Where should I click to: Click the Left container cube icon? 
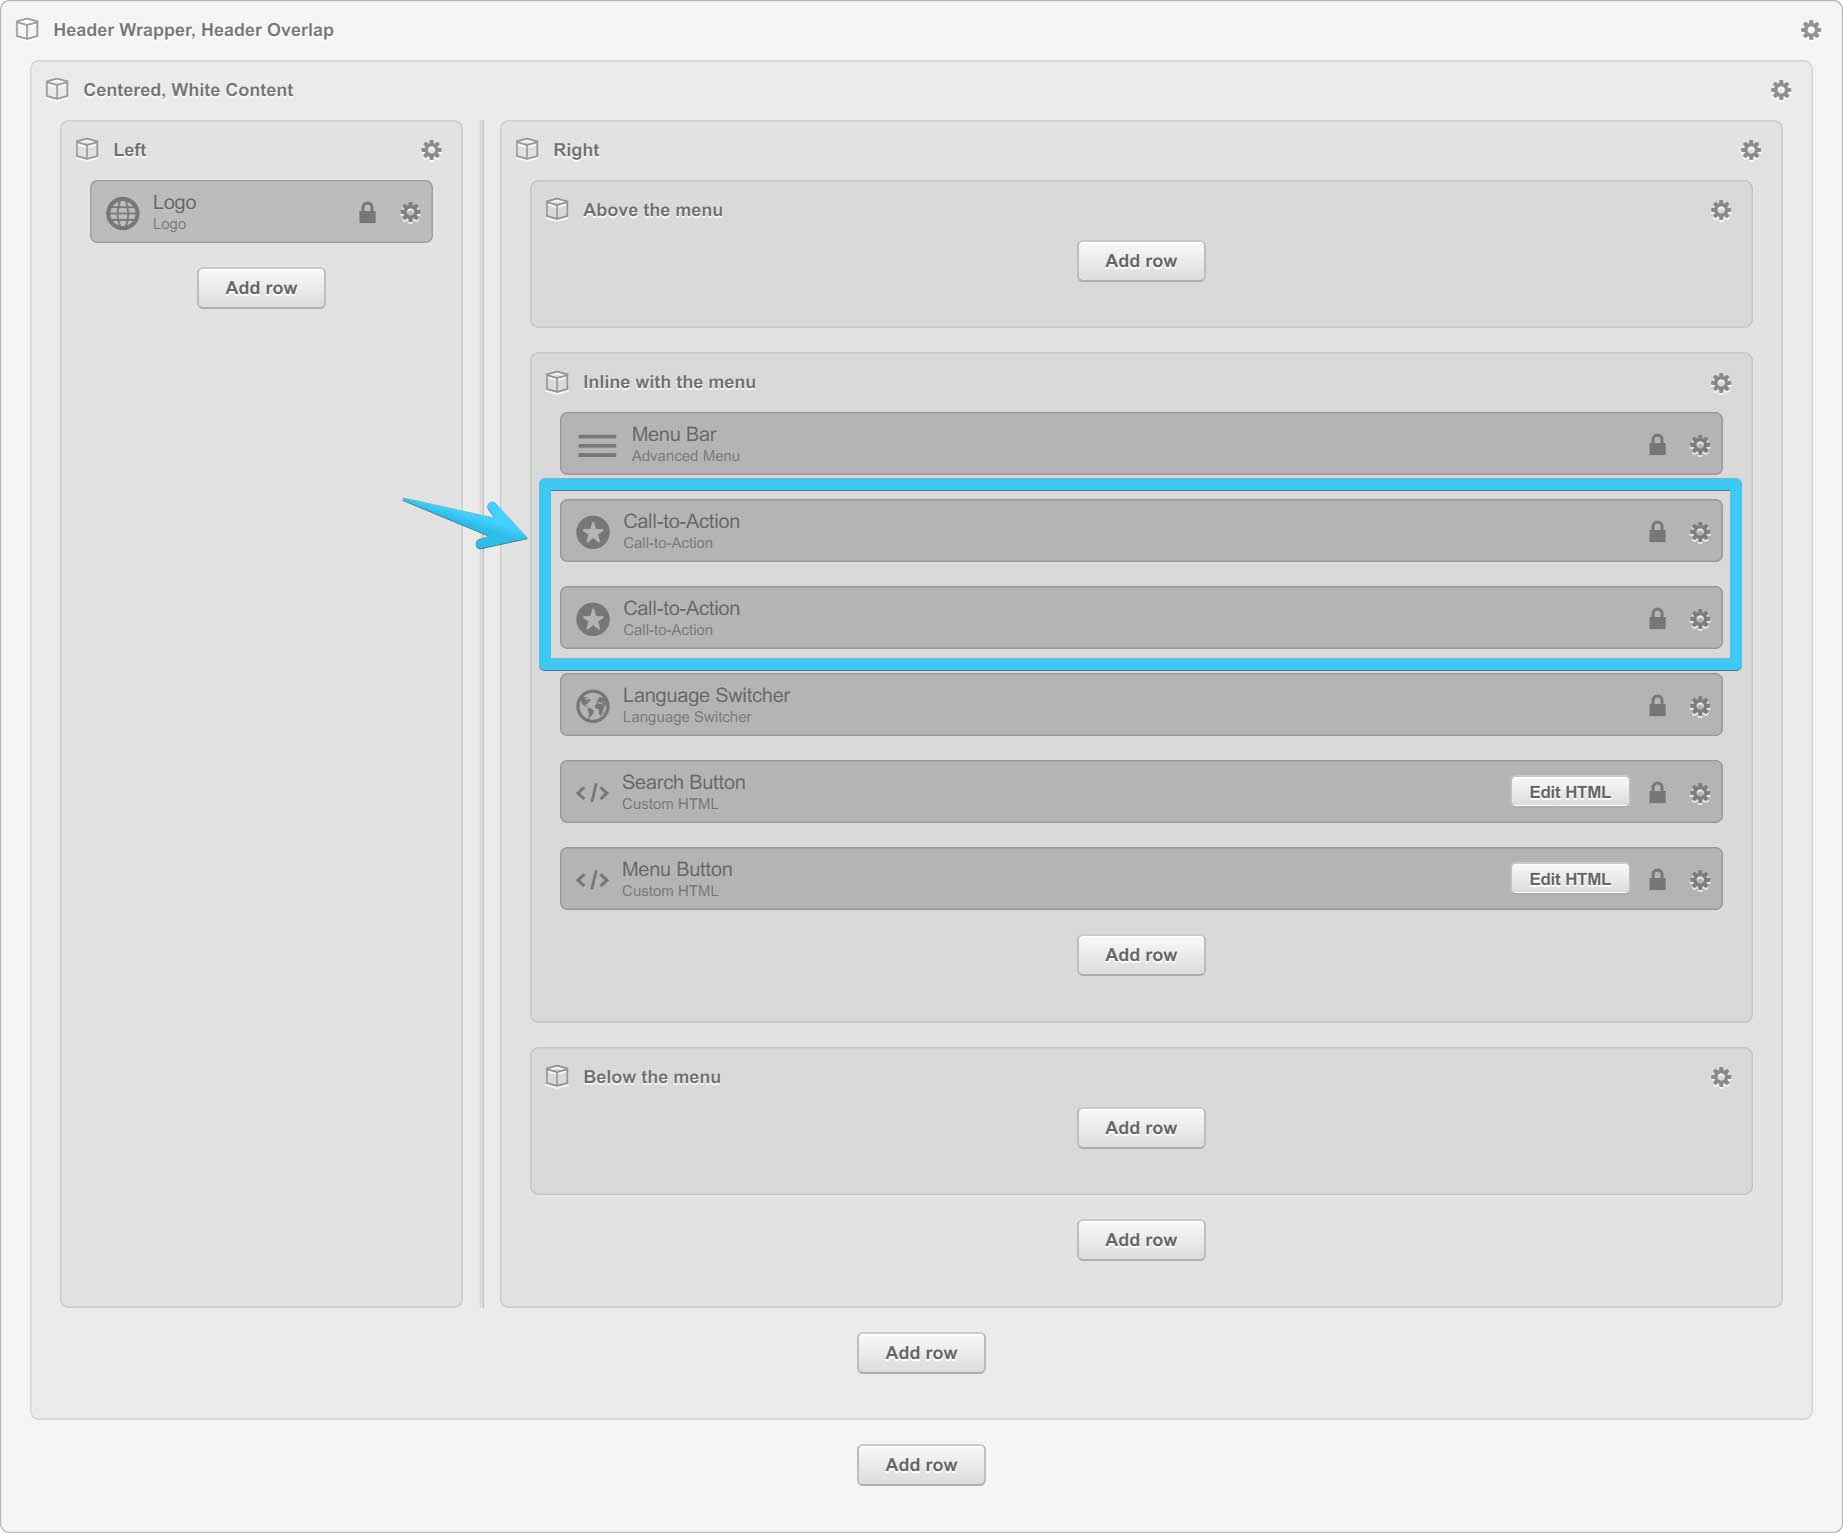coord(87,149)
